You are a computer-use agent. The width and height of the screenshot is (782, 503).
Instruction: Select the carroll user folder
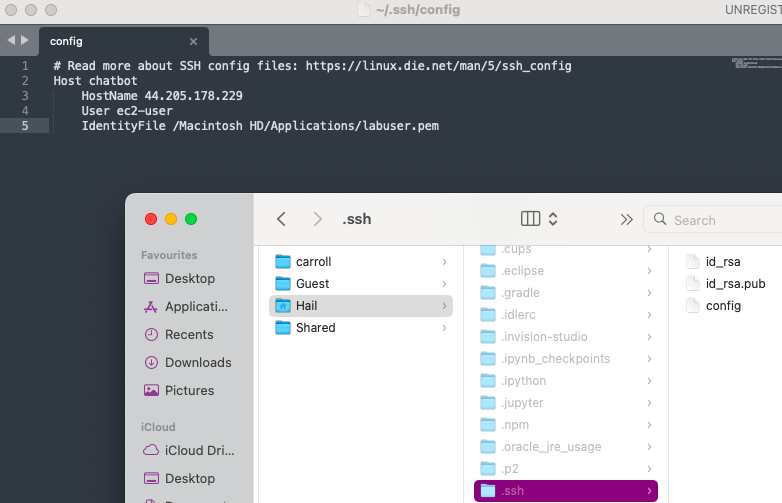(313, 262)
